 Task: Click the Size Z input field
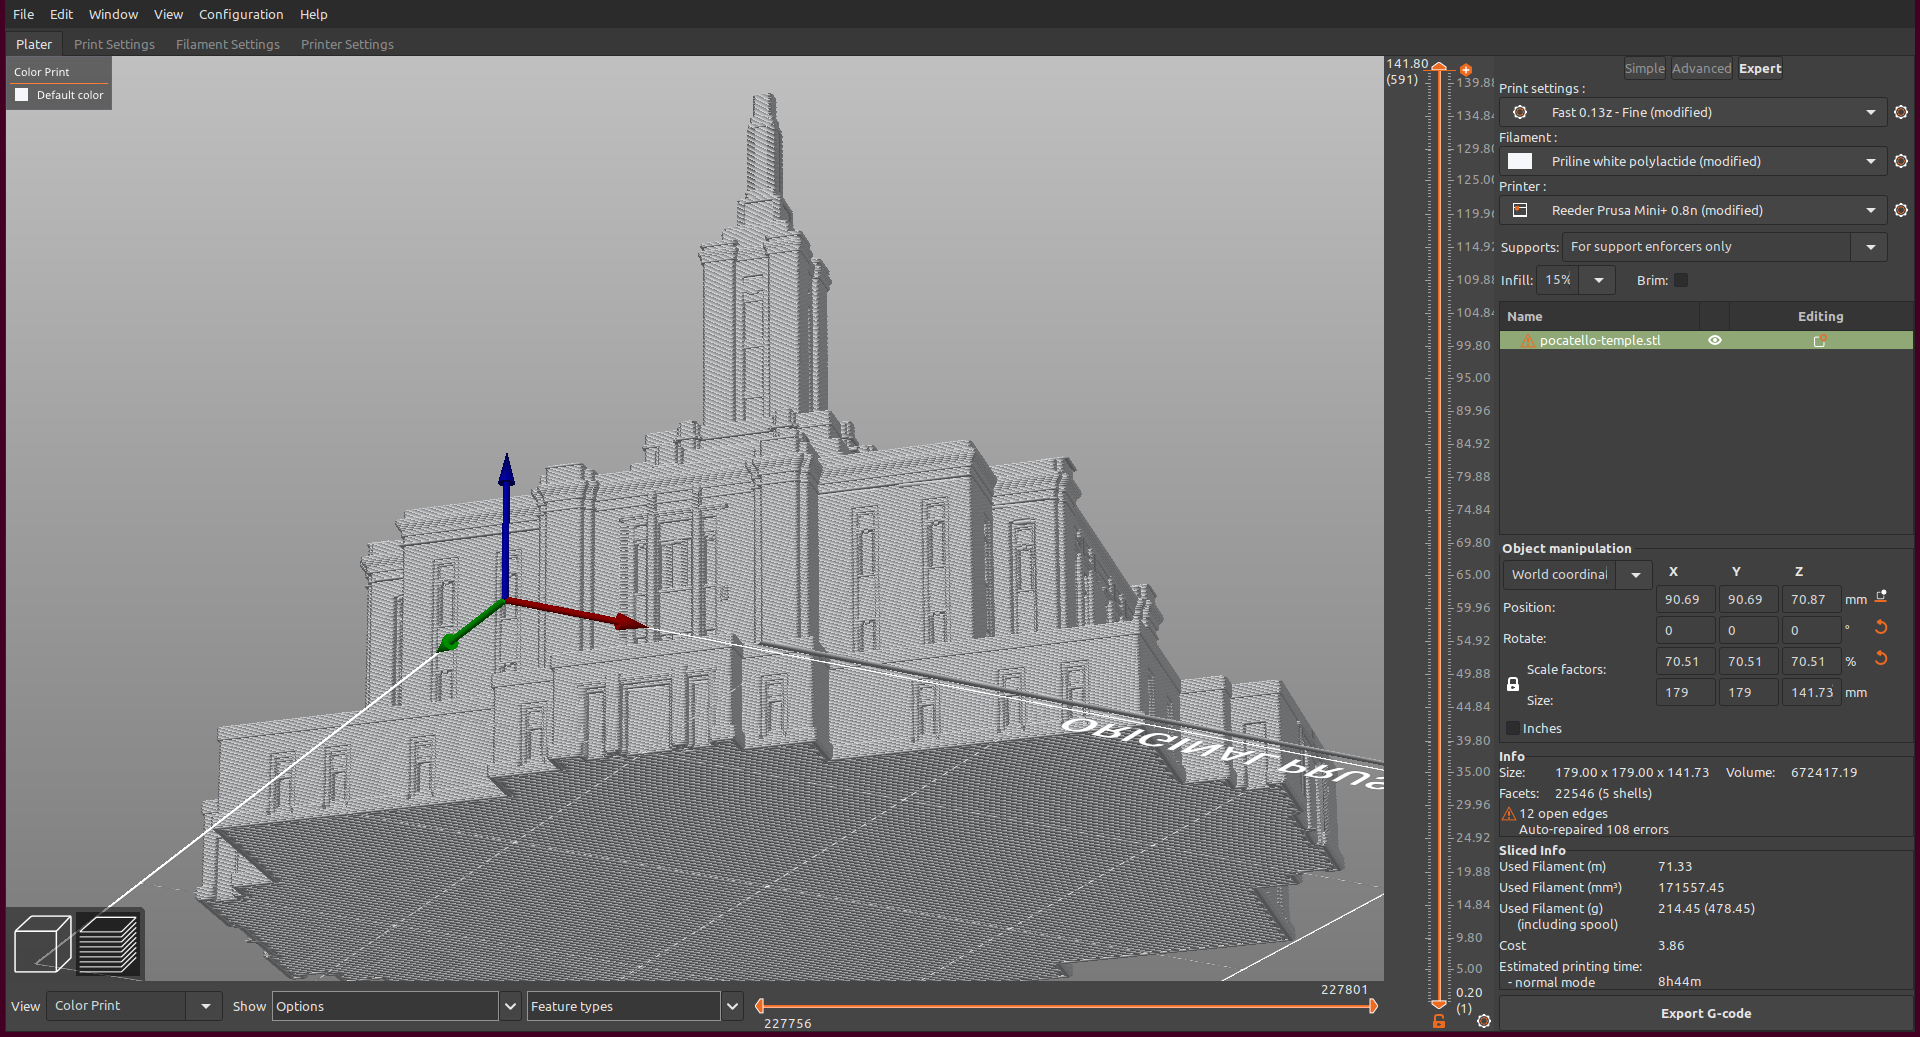click(1811, 693)
